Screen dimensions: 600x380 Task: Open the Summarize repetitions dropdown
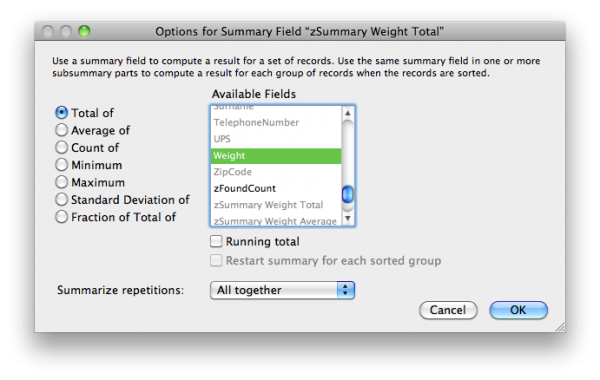pyautogui.click(x=282, y=290)
